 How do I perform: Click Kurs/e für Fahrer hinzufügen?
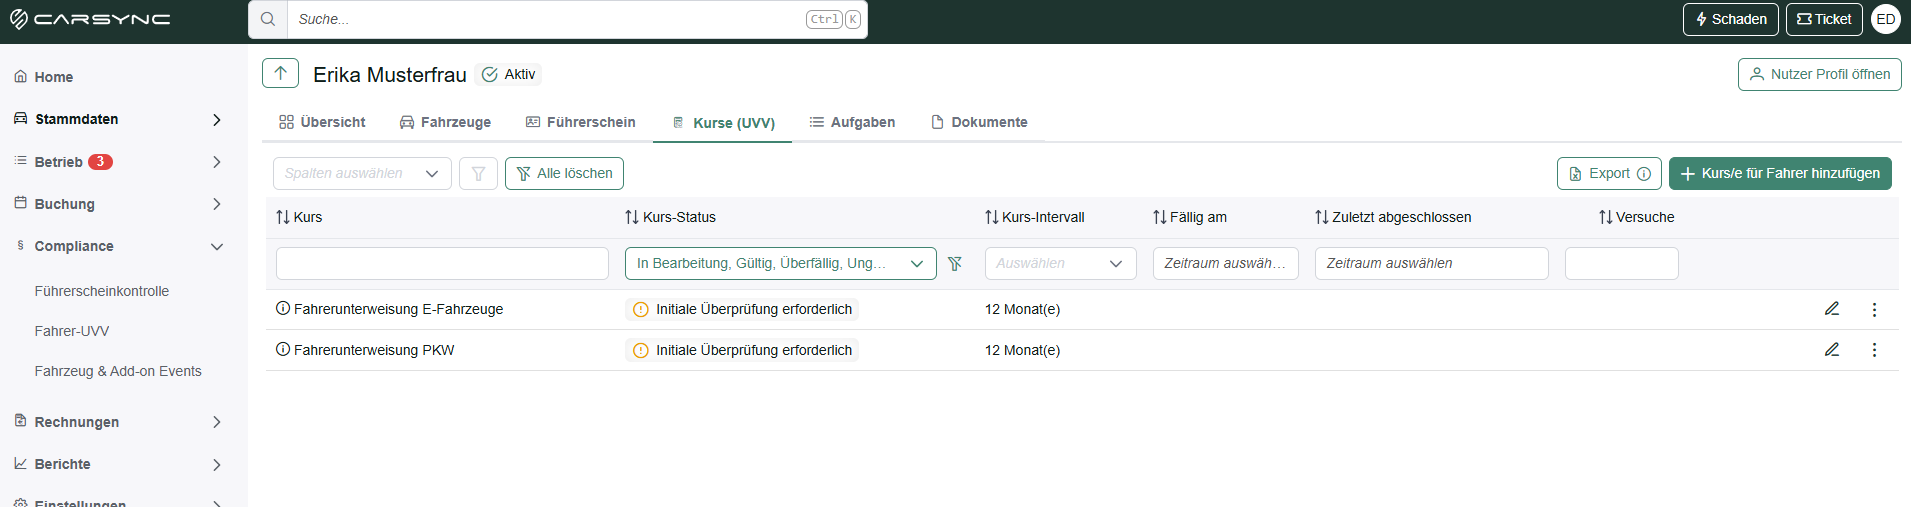pyautogui.click(x=1780, y=173)
